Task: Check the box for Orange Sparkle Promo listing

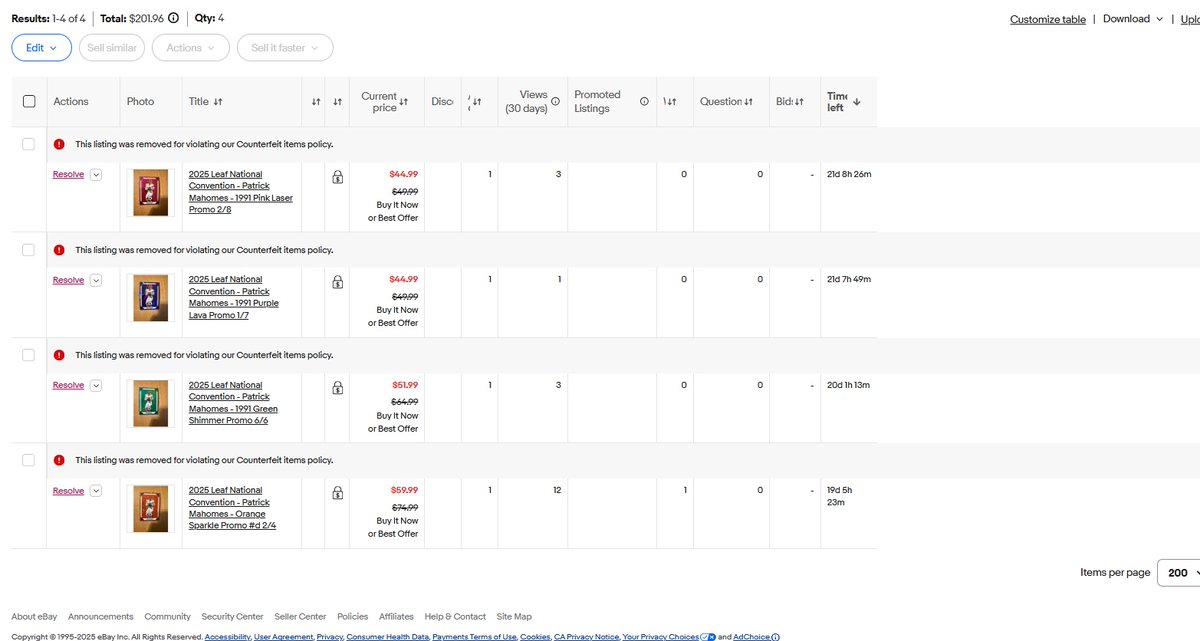Action: (28, 460)
